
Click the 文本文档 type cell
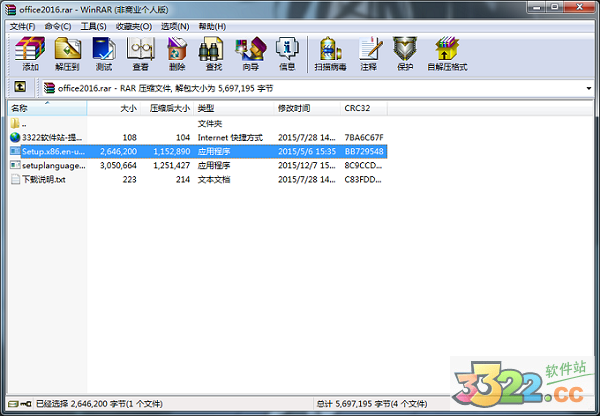coord(214,179)
